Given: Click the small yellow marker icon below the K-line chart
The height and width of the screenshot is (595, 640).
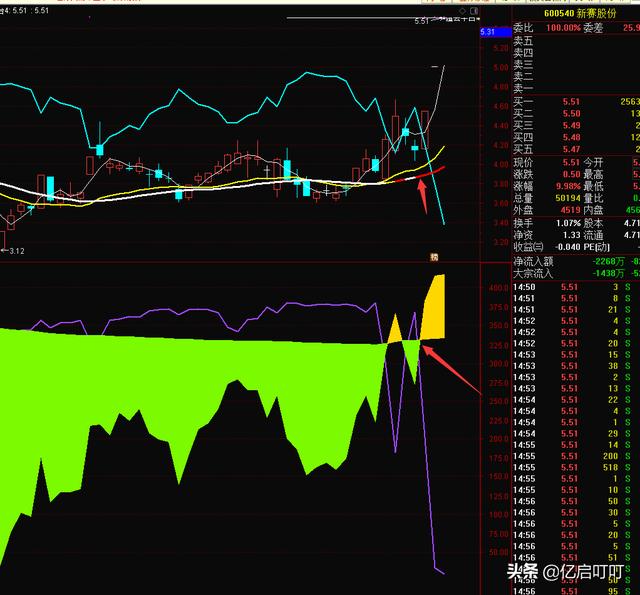Looking at the screenshot, I should click(x=433, y=257).
